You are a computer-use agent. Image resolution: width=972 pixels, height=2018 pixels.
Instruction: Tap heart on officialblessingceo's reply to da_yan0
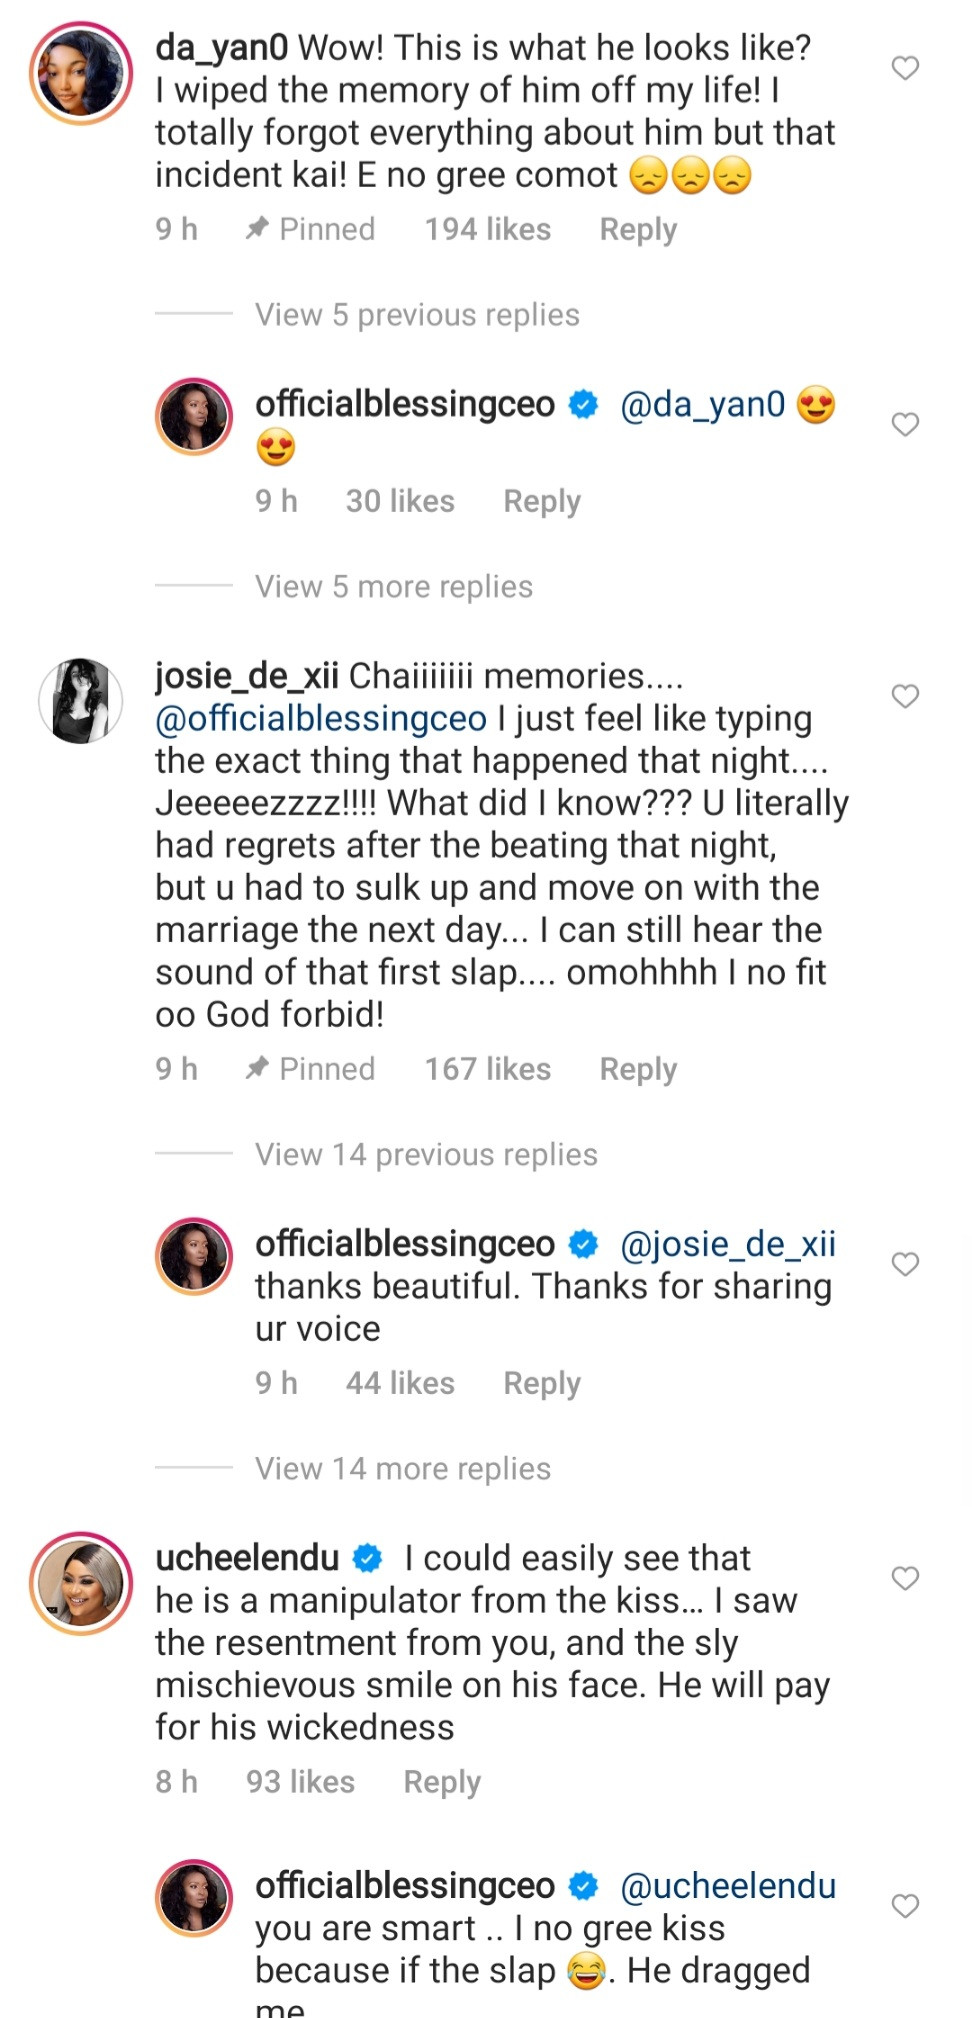tap(905, 425)
